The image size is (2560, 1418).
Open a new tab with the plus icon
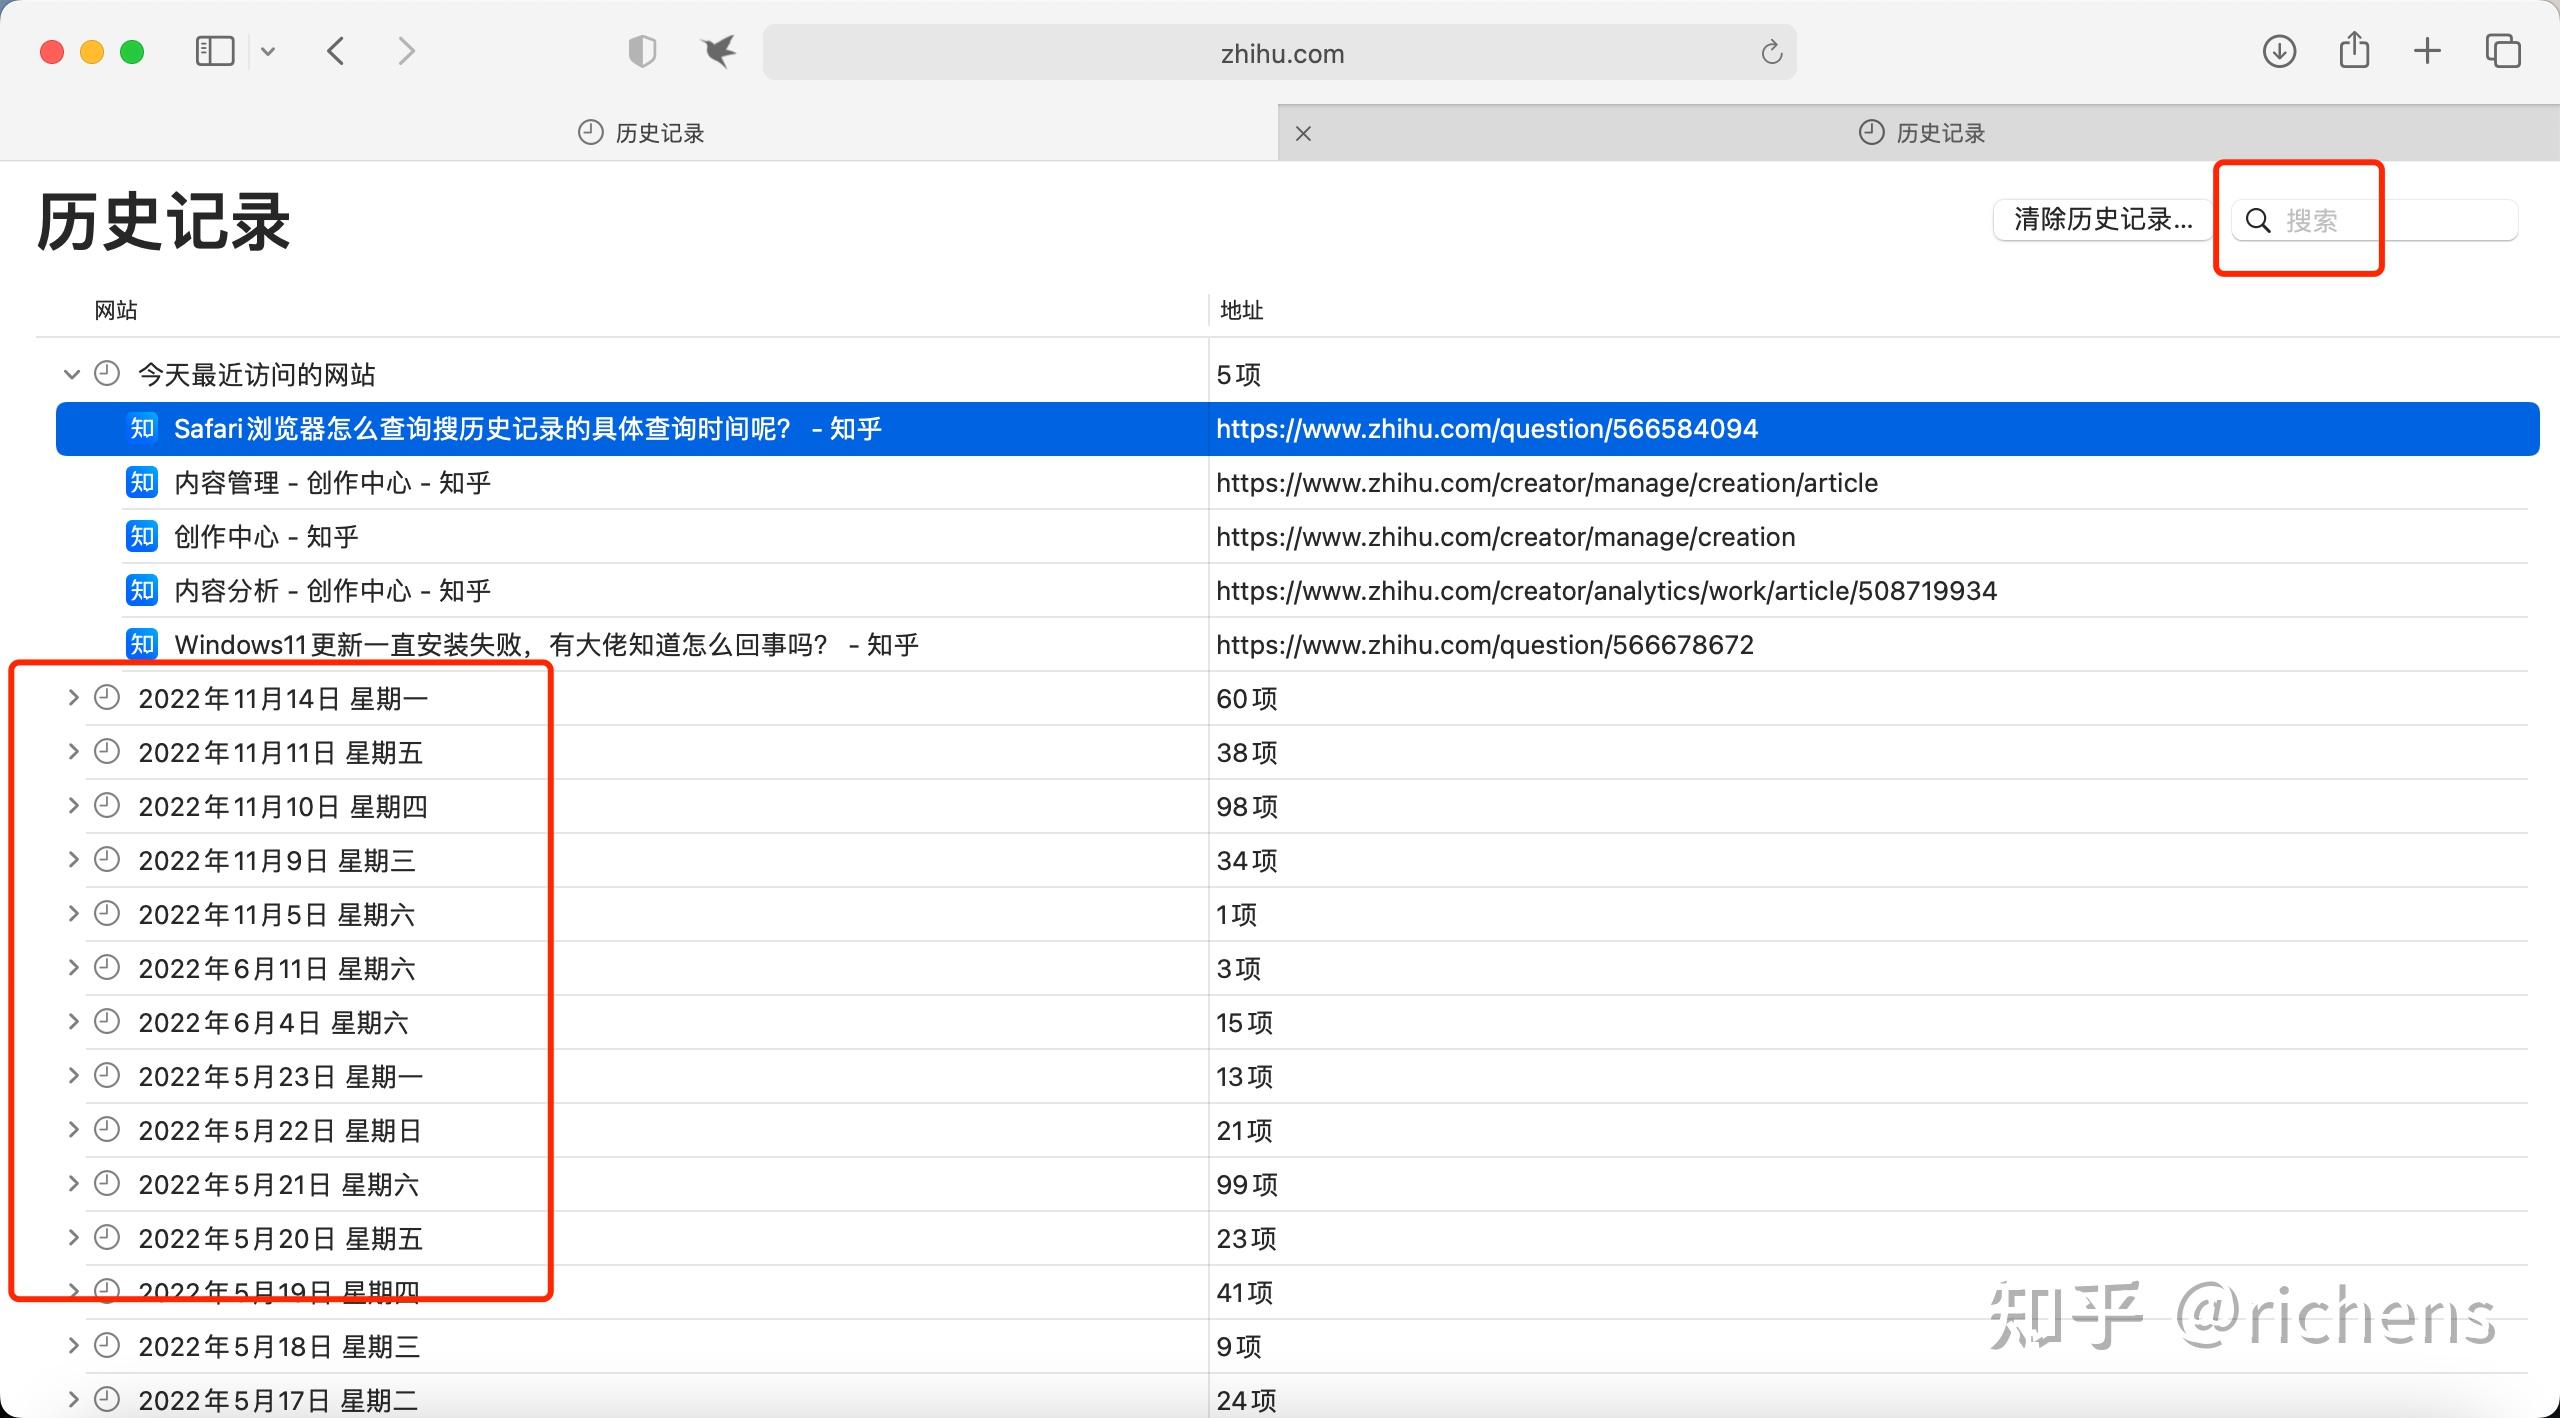pos(2427,51)
